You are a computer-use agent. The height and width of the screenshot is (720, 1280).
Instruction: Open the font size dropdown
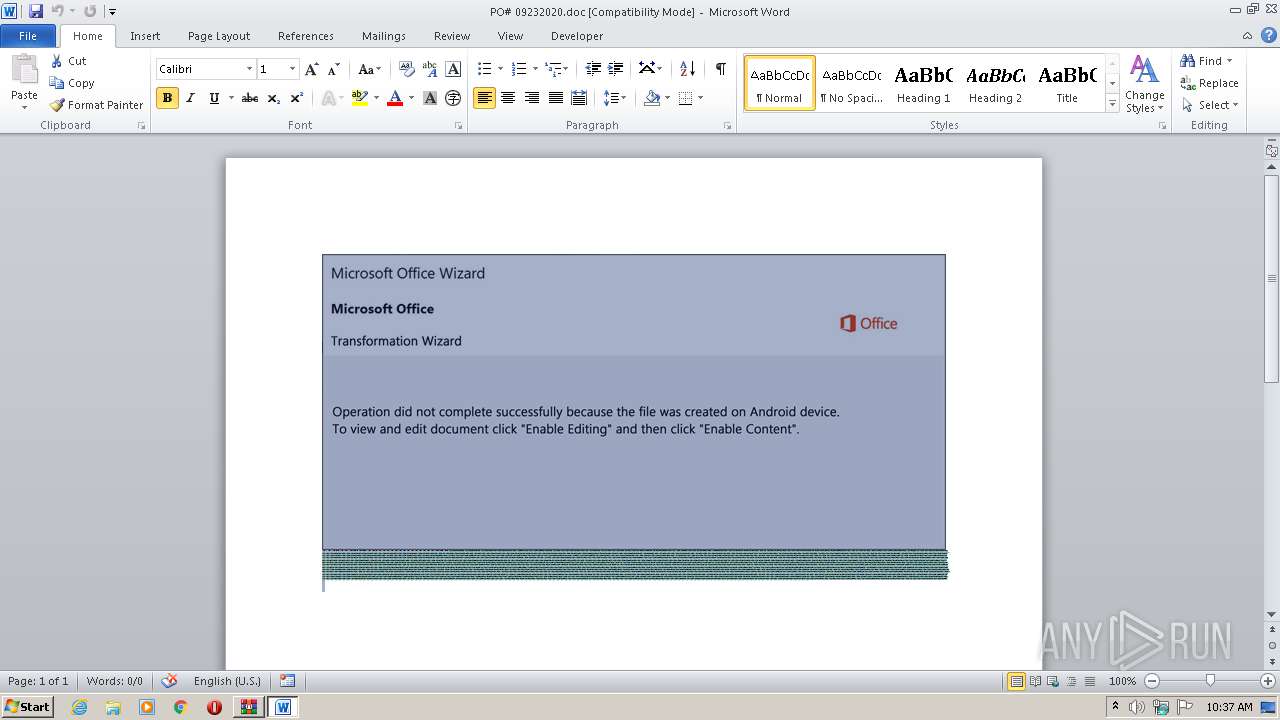pos(292,69)
